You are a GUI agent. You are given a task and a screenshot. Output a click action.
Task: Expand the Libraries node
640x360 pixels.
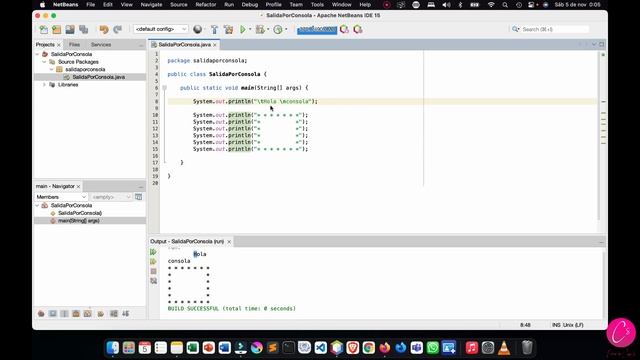point(44,85)
